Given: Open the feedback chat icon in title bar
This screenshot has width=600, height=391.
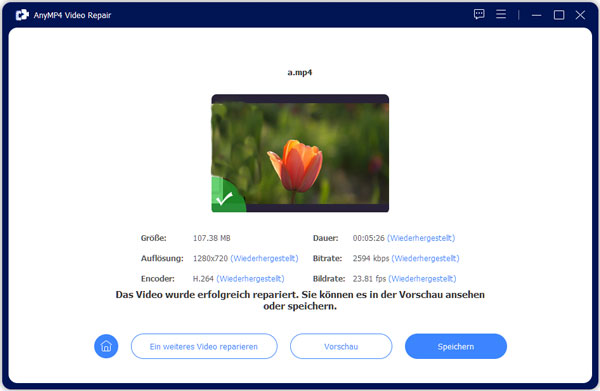Looking at the screenshot, I should pyautogui.click(x=479, y=15).
